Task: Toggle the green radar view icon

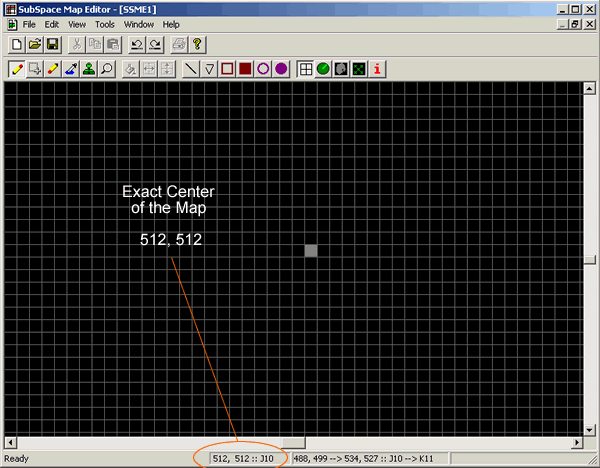Action: point(323,69)
